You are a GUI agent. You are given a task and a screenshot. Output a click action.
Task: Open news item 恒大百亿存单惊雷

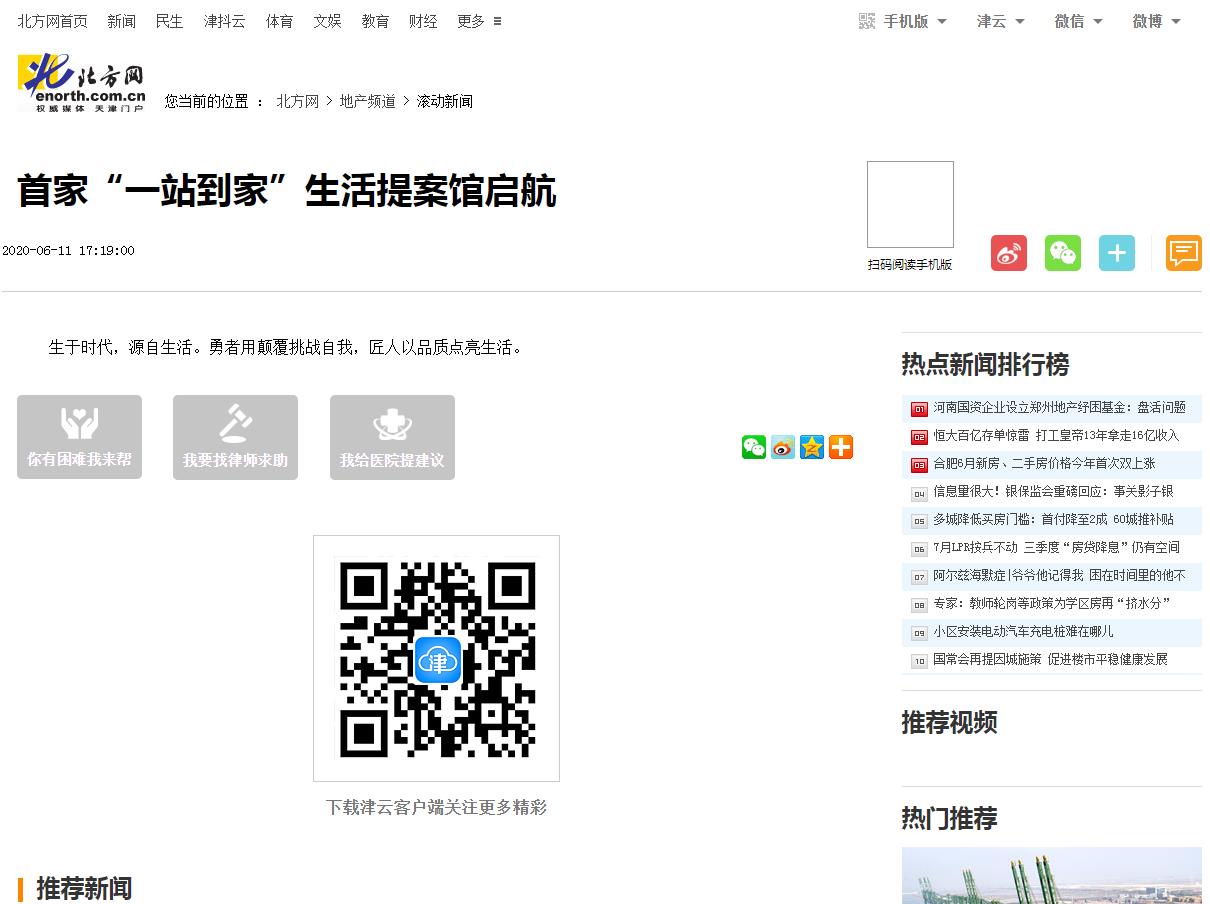point(1056,436)
